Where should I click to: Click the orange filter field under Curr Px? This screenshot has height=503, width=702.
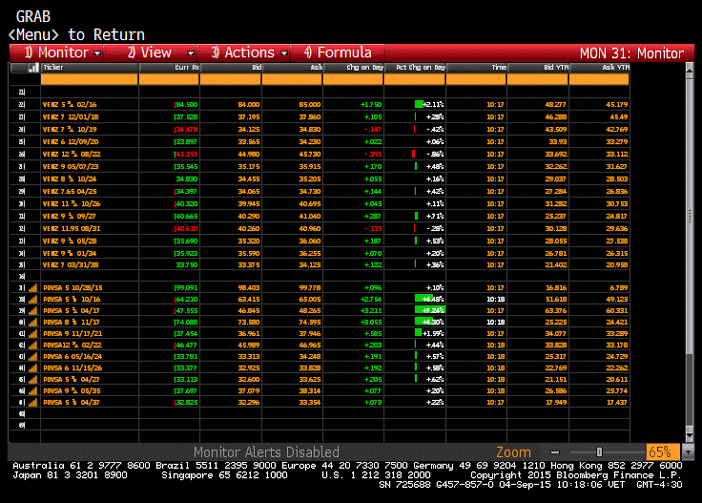pos(169,80)
